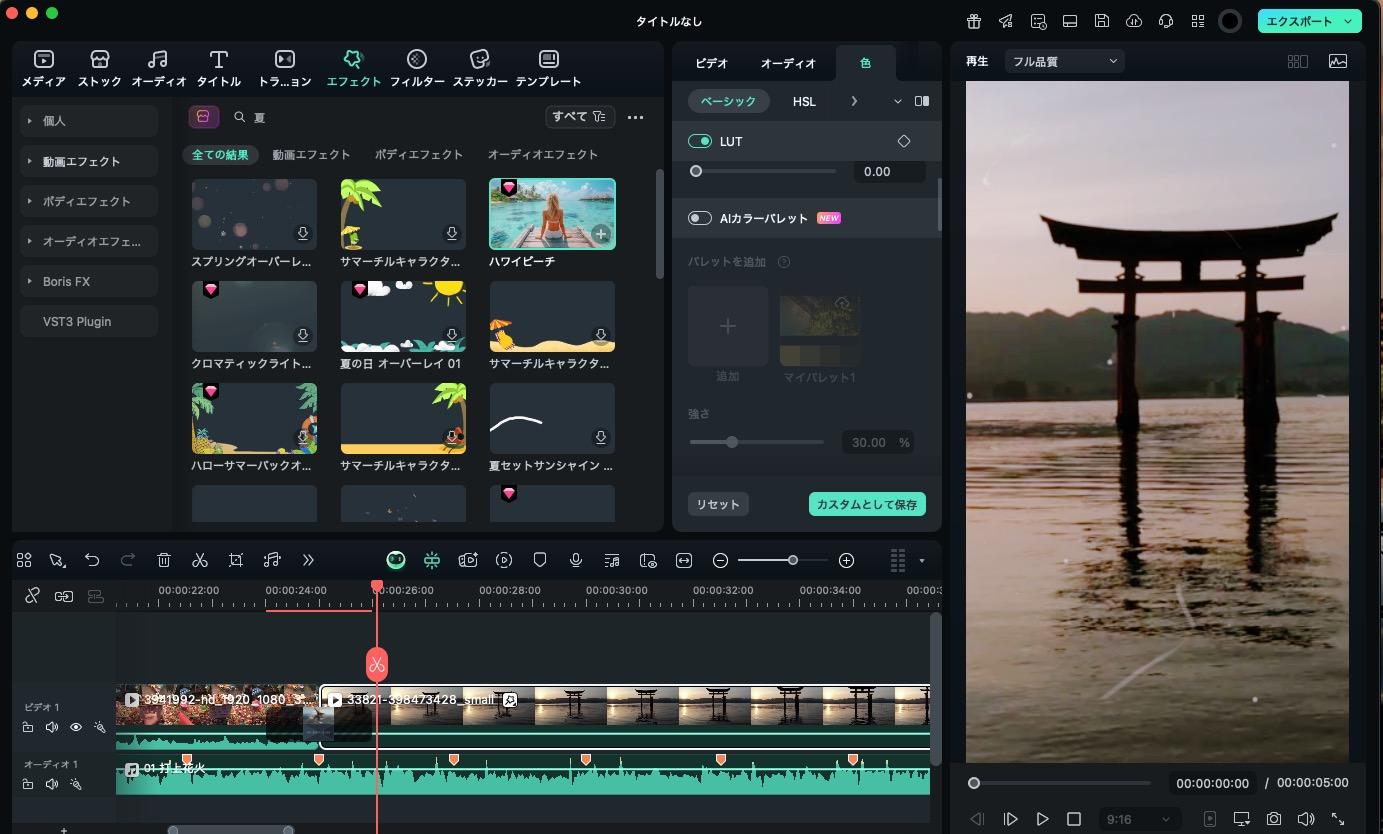
Task: Click the リセット button
Action: (718, 504)
